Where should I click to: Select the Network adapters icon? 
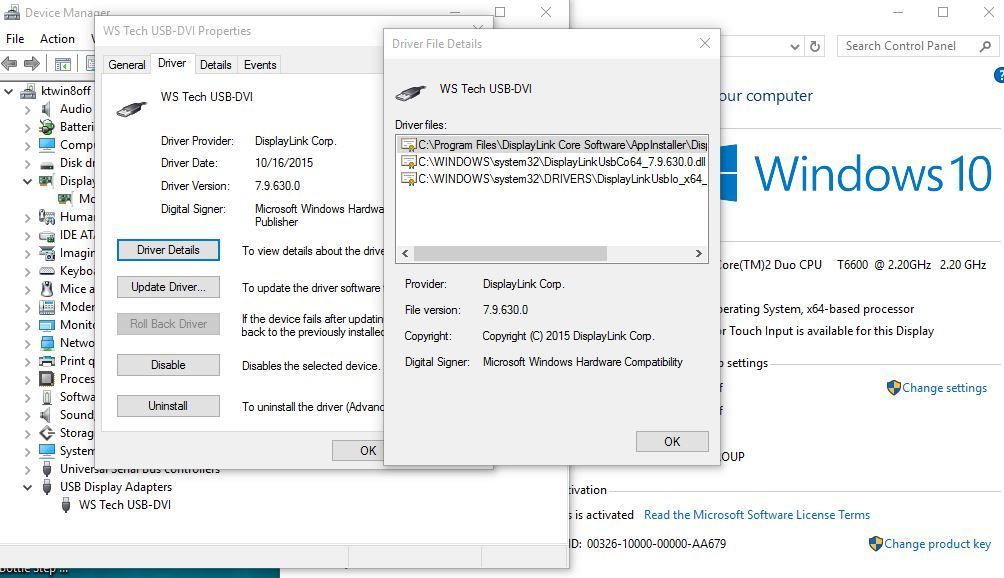point(47,342)
